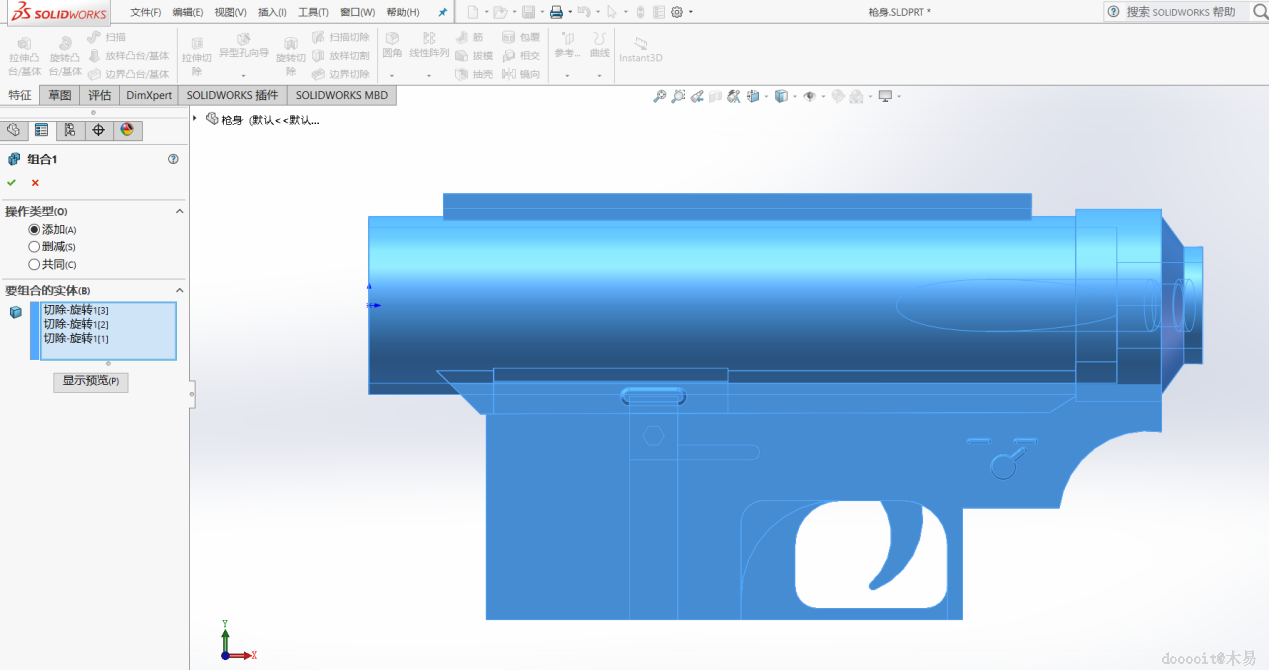1269x670 pixels.
Task: Click the 显示预览(P) button
Action: click(x=90, y=381)
